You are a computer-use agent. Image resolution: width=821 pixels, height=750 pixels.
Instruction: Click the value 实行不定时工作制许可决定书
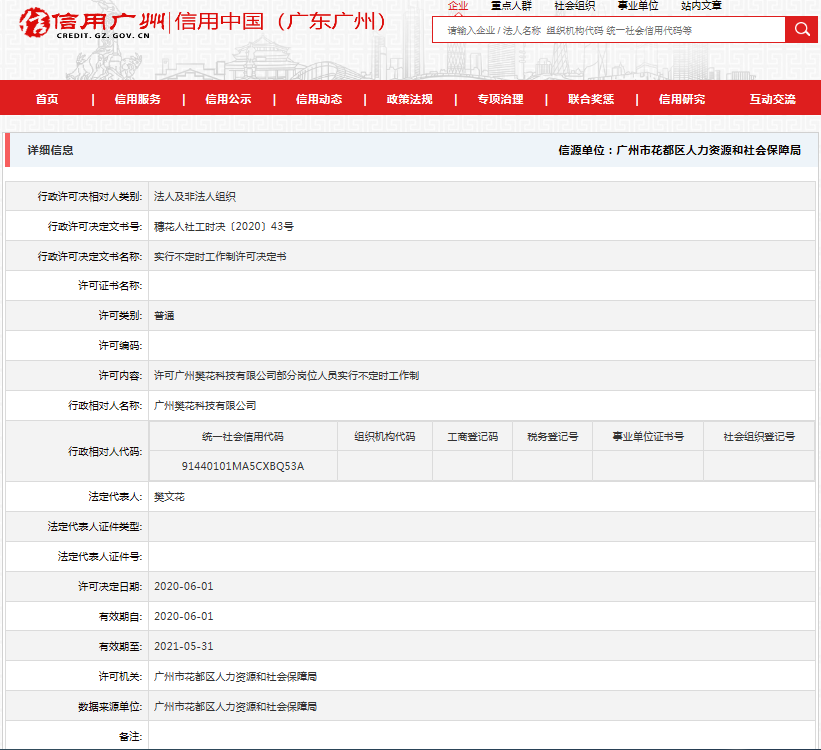click(x=220, y=257)
